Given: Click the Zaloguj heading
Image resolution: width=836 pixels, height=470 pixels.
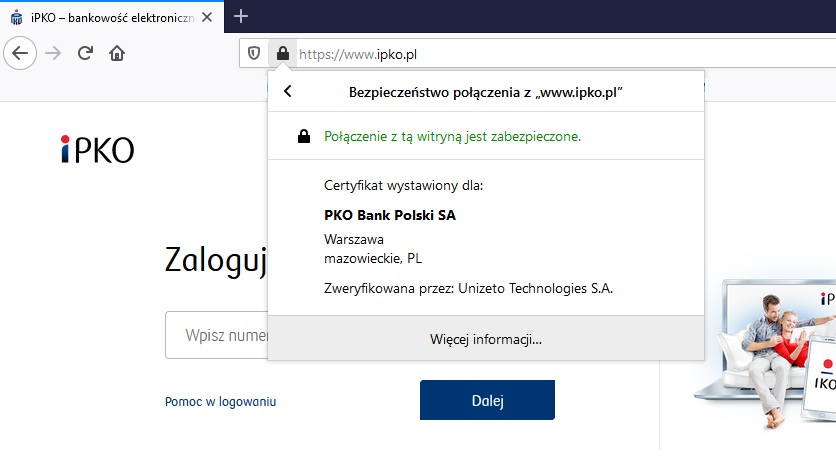Looking at the screenshot, I should point(215,261).
